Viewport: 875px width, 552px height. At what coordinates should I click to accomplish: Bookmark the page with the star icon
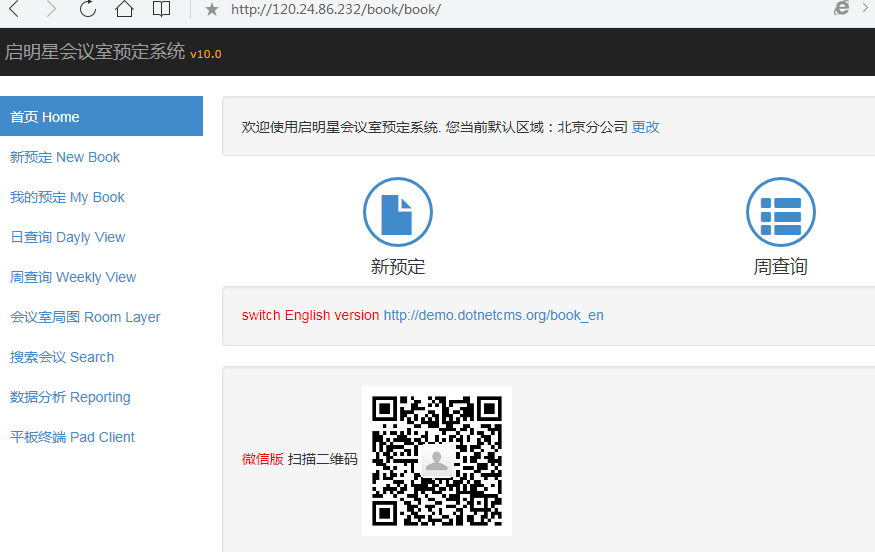[x=211, y=9]
